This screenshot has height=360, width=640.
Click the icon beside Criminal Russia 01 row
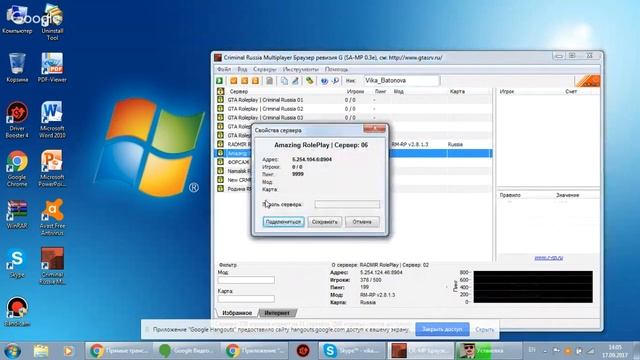[220, 100]
